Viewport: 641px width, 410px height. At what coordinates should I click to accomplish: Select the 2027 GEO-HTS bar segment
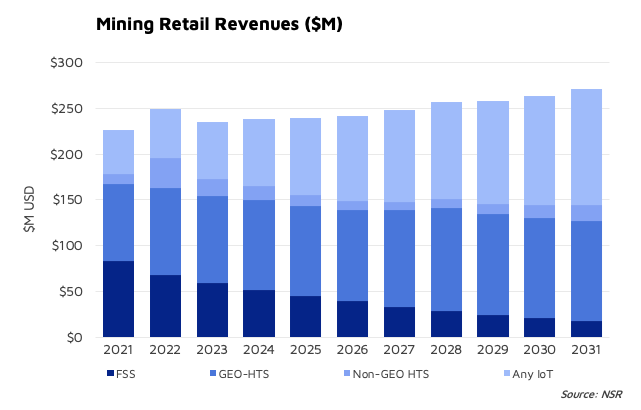tap(399, 259)
